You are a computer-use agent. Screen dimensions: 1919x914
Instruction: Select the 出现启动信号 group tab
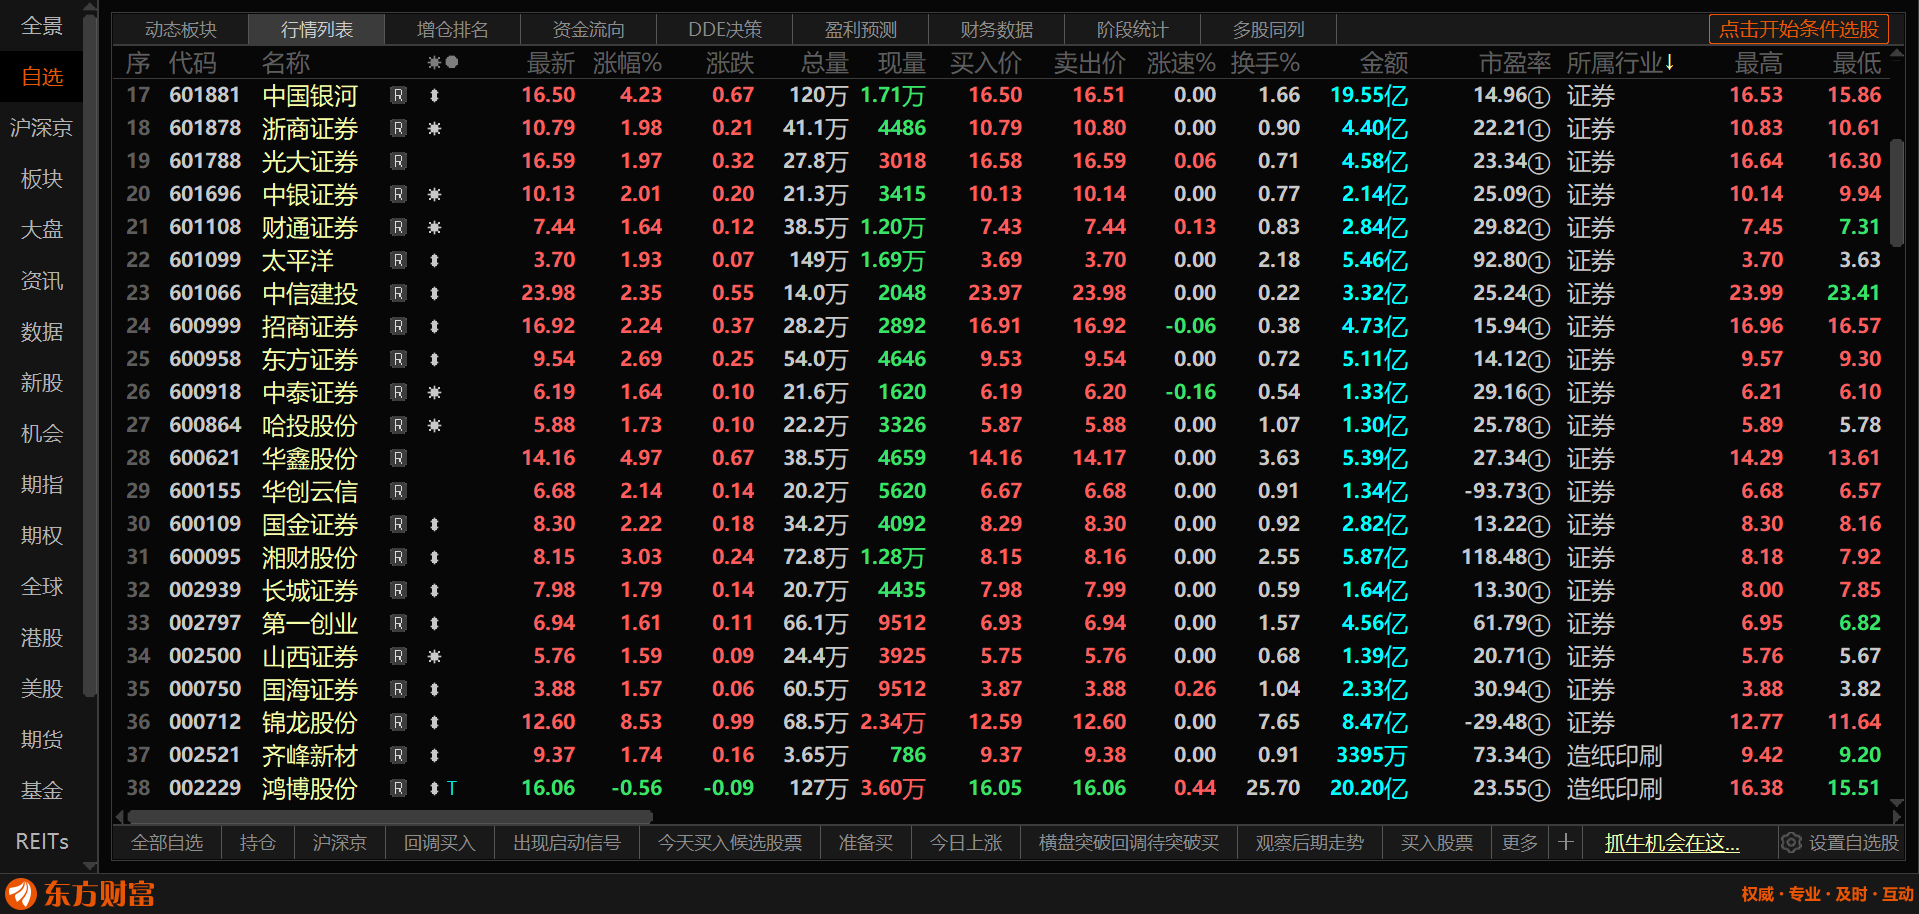pos(567,843)
